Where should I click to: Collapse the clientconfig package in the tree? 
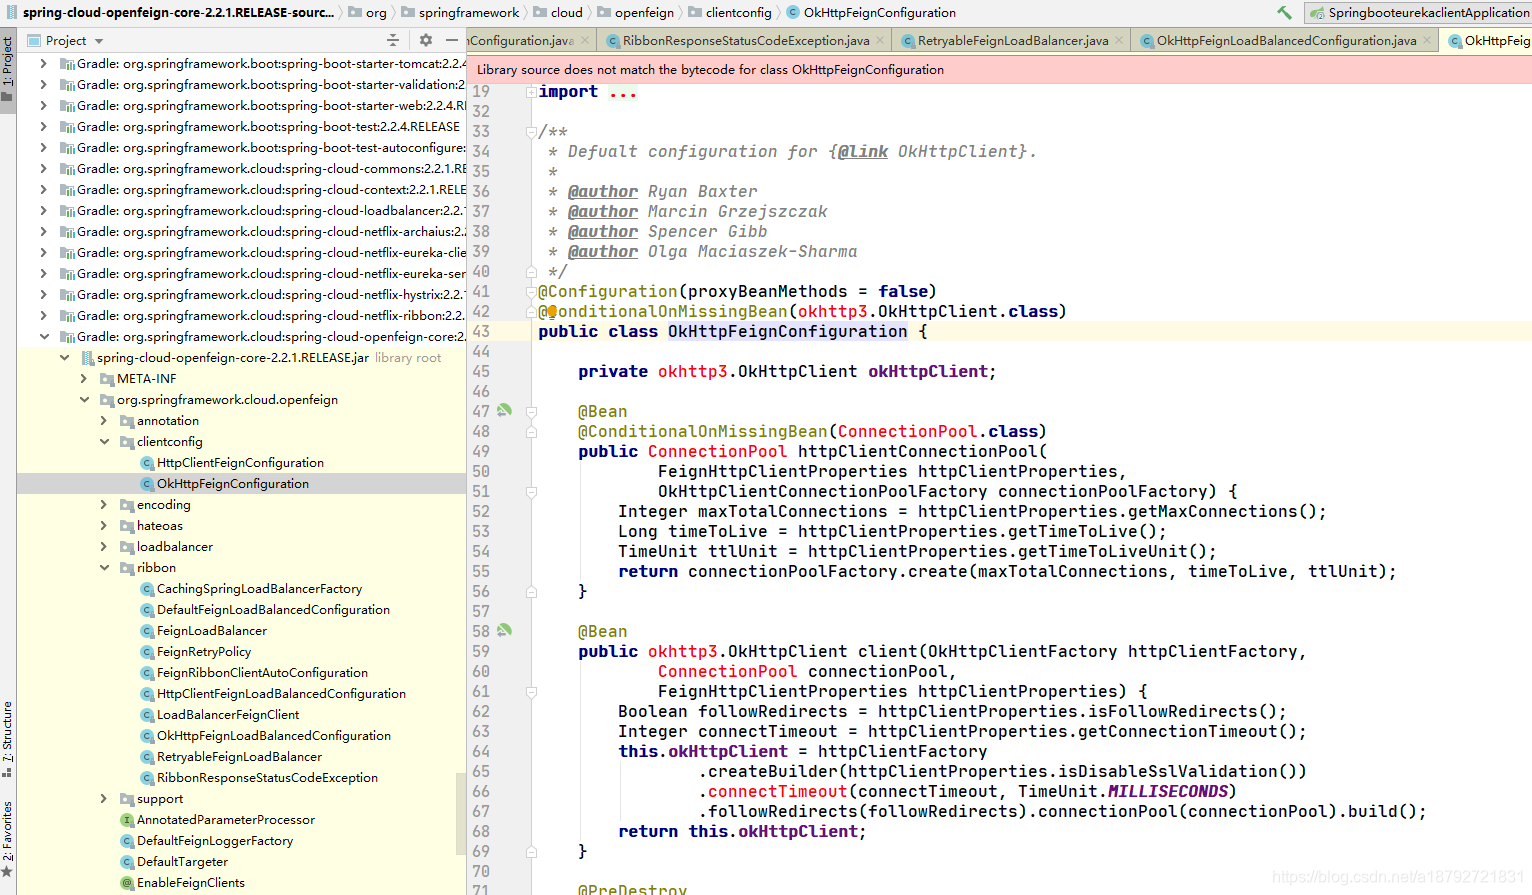coord(104,441)
